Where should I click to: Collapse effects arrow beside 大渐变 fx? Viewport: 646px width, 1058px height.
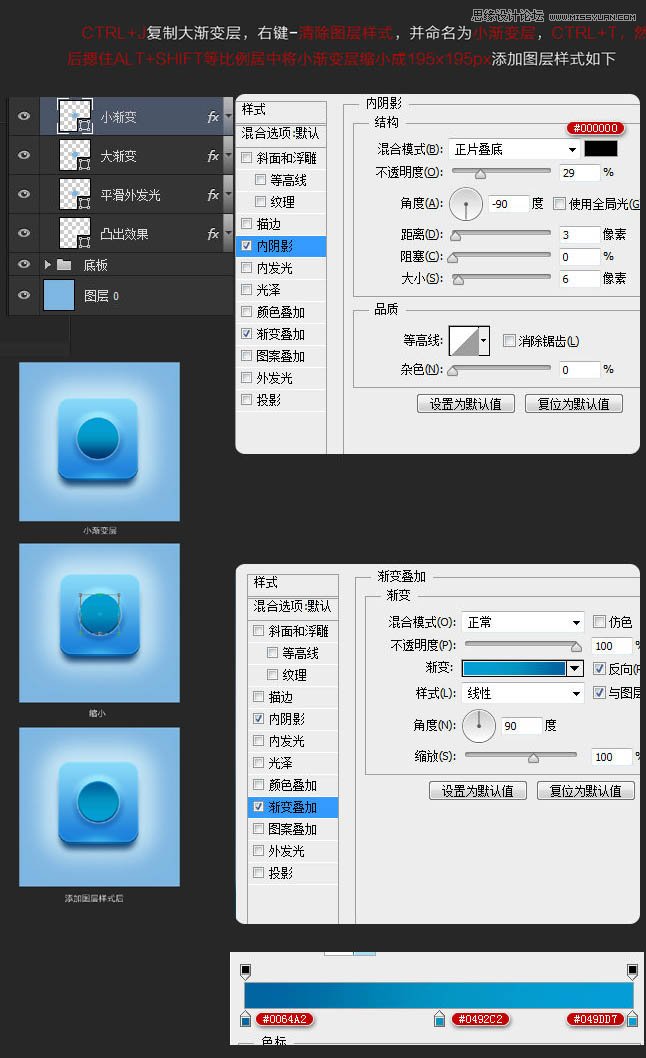[x=228, y=156]
